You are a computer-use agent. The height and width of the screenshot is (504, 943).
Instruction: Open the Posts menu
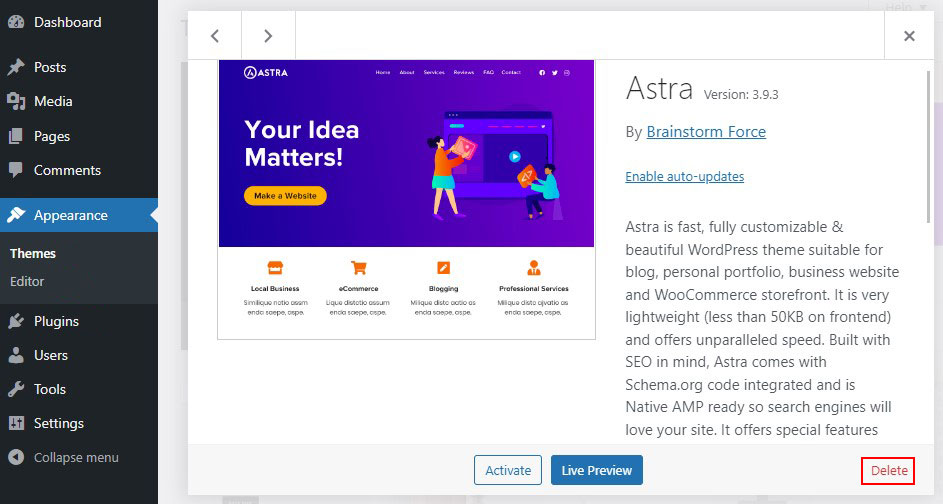(x=50, y=67)
